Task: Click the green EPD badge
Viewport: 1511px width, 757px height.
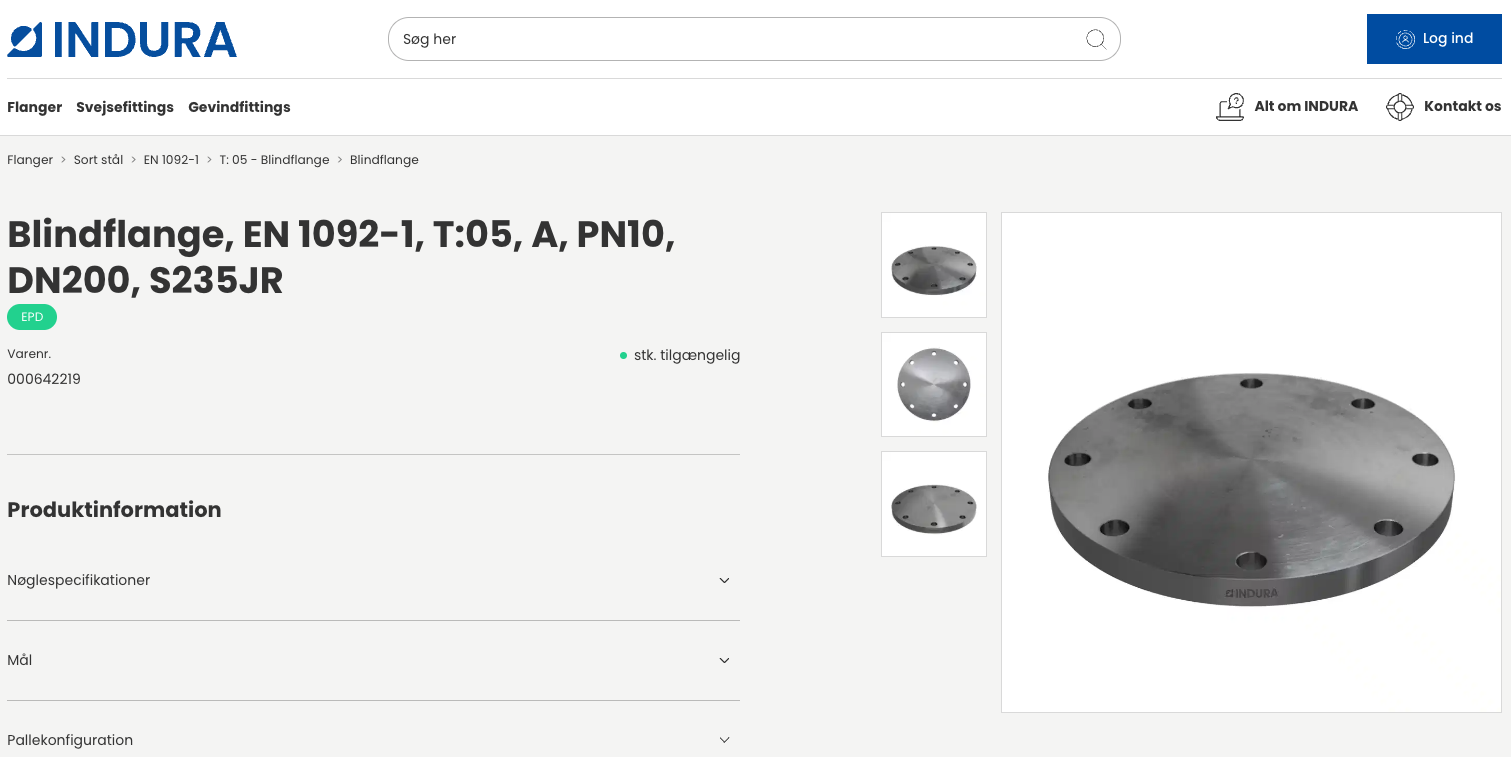Action: [32, 317]
